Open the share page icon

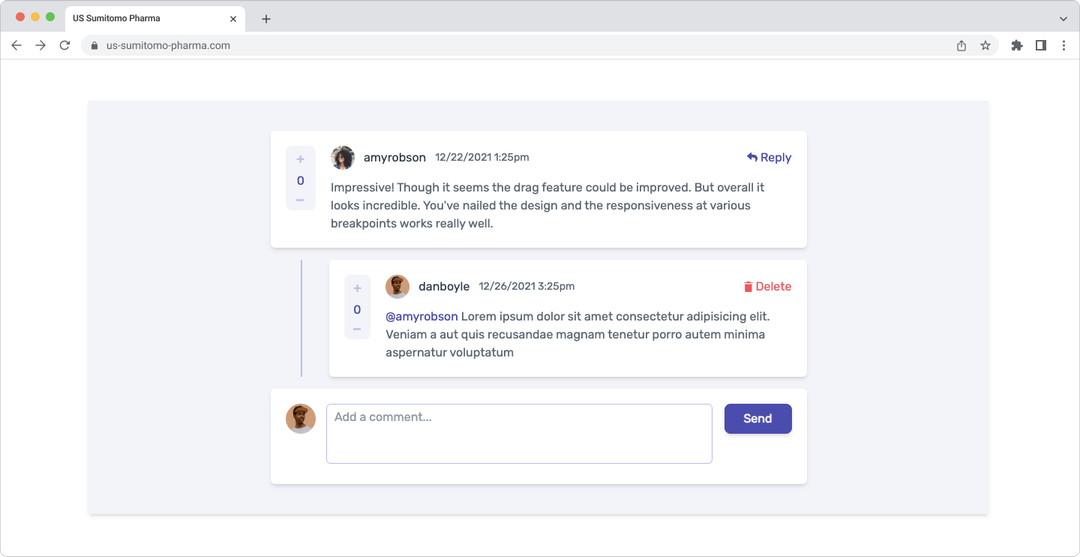[961, 45]
